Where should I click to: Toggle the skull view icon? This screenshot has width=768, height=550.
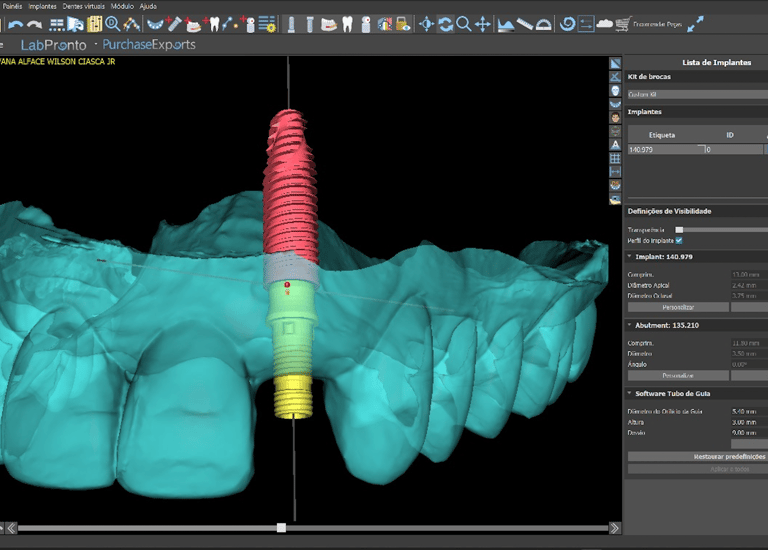tap(615, 90)
